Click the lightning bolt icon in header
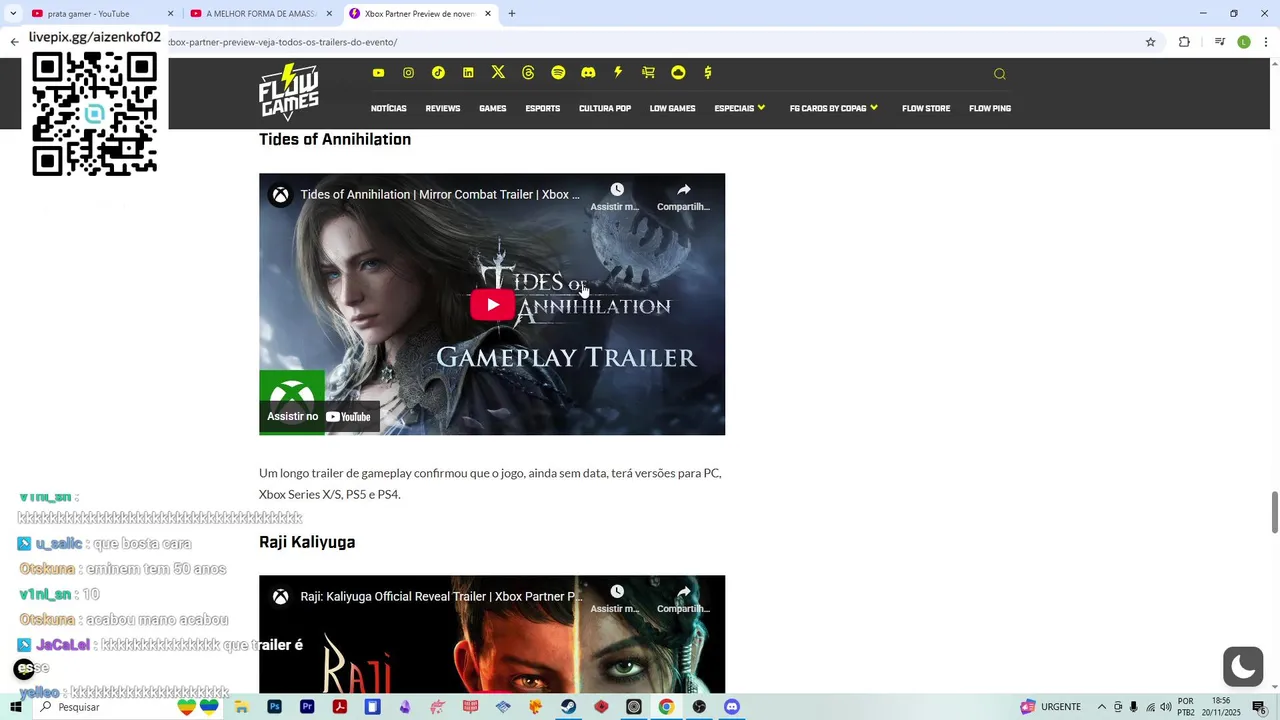Screen dimensions: 1280x720 tap(618, 72)
